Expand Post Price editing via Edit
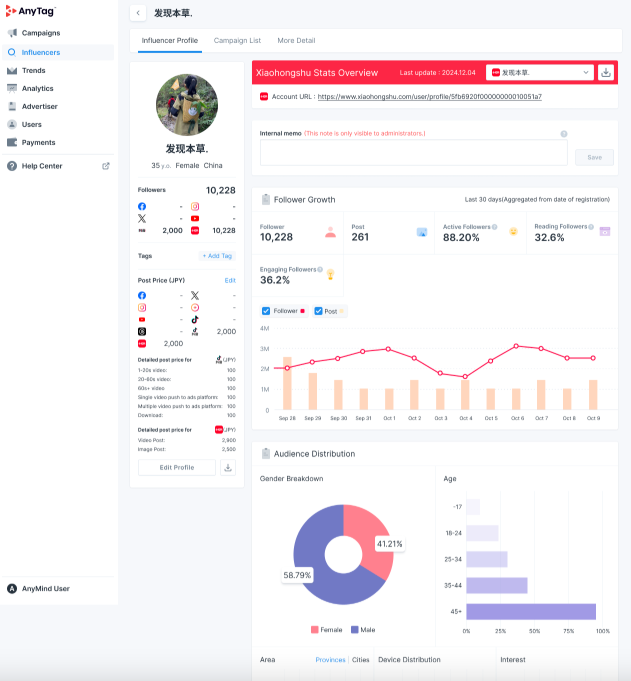The width and height of the screenshot is (631, 681). coord(230,281)
